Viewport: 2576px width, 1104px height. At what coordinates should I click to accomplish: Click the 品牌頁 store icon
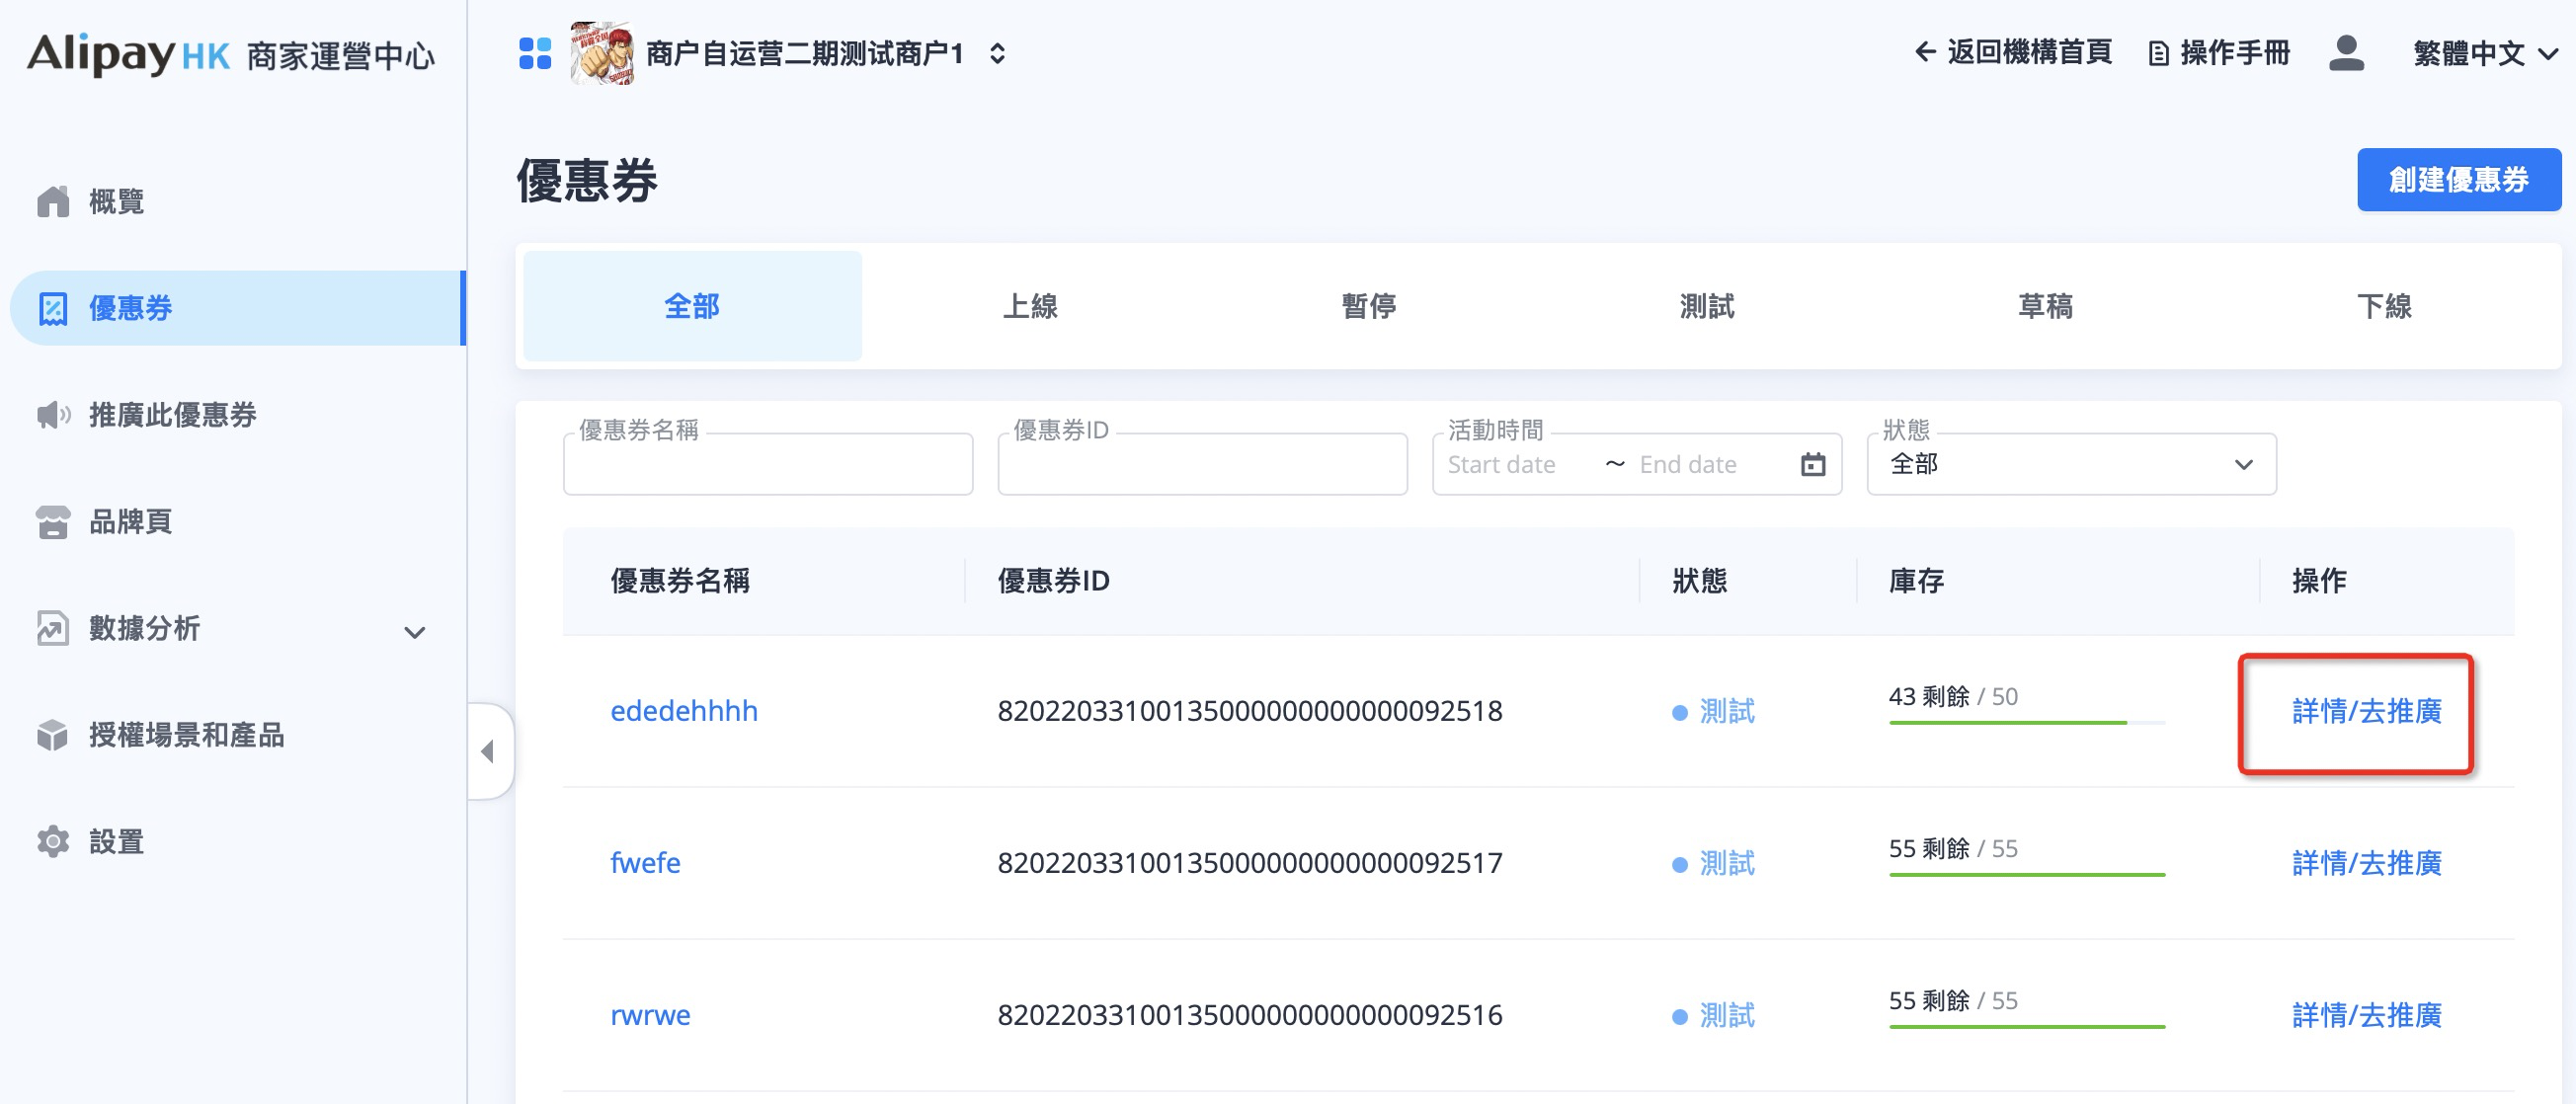coord(53,521)
